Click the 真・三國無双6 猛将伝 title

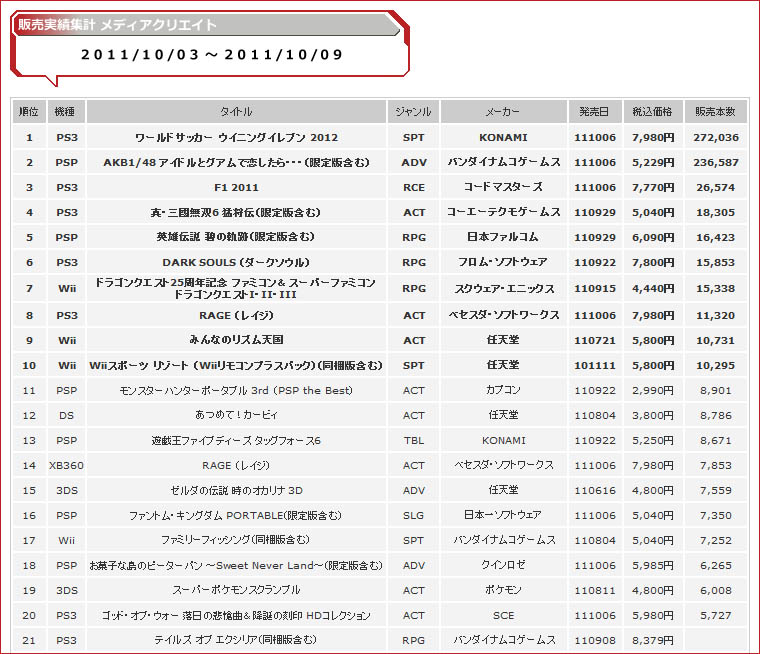(x=236, y=212)
